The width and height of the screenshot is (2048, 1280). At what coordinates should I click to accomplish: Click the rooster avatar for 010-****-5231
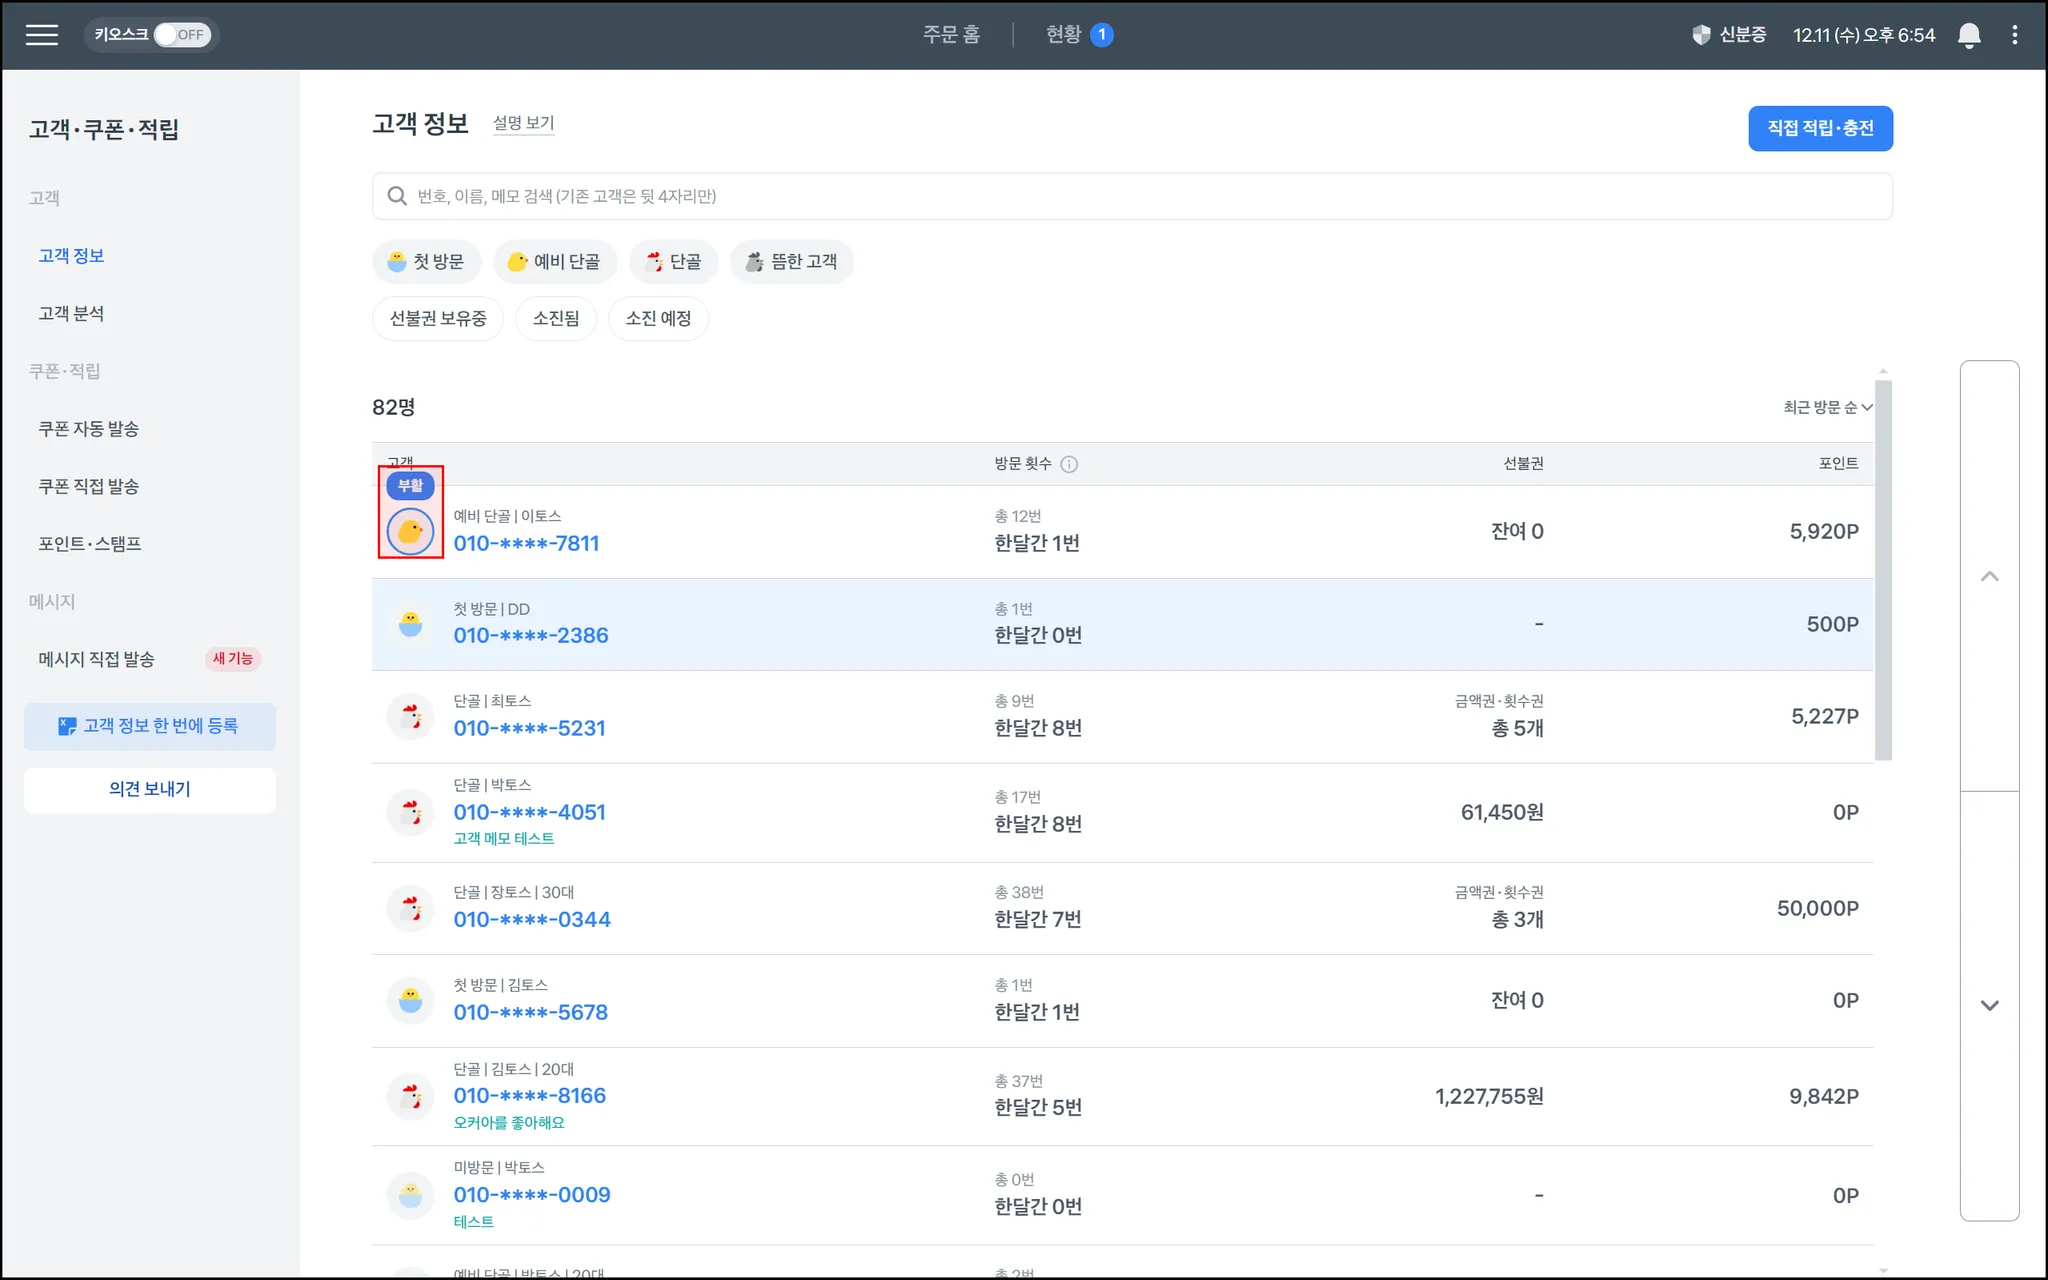410,717
